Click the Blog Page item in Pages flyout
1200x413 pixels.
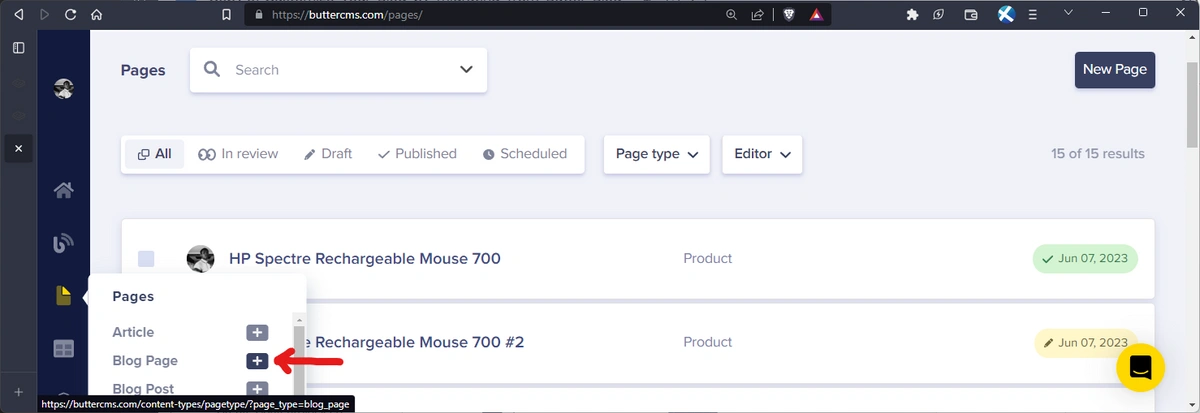pyautogui.click(x=145, y=360)
